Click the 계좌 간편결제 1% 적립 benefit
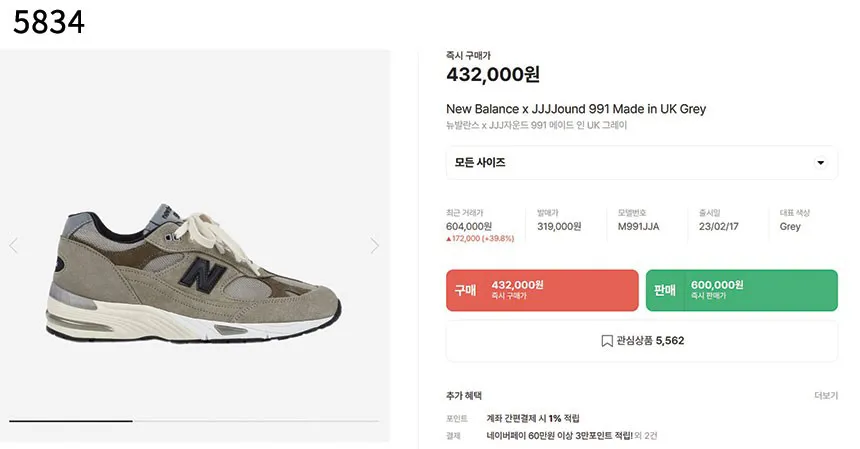The height and width of the screenshot is (449, 860). 532,418
